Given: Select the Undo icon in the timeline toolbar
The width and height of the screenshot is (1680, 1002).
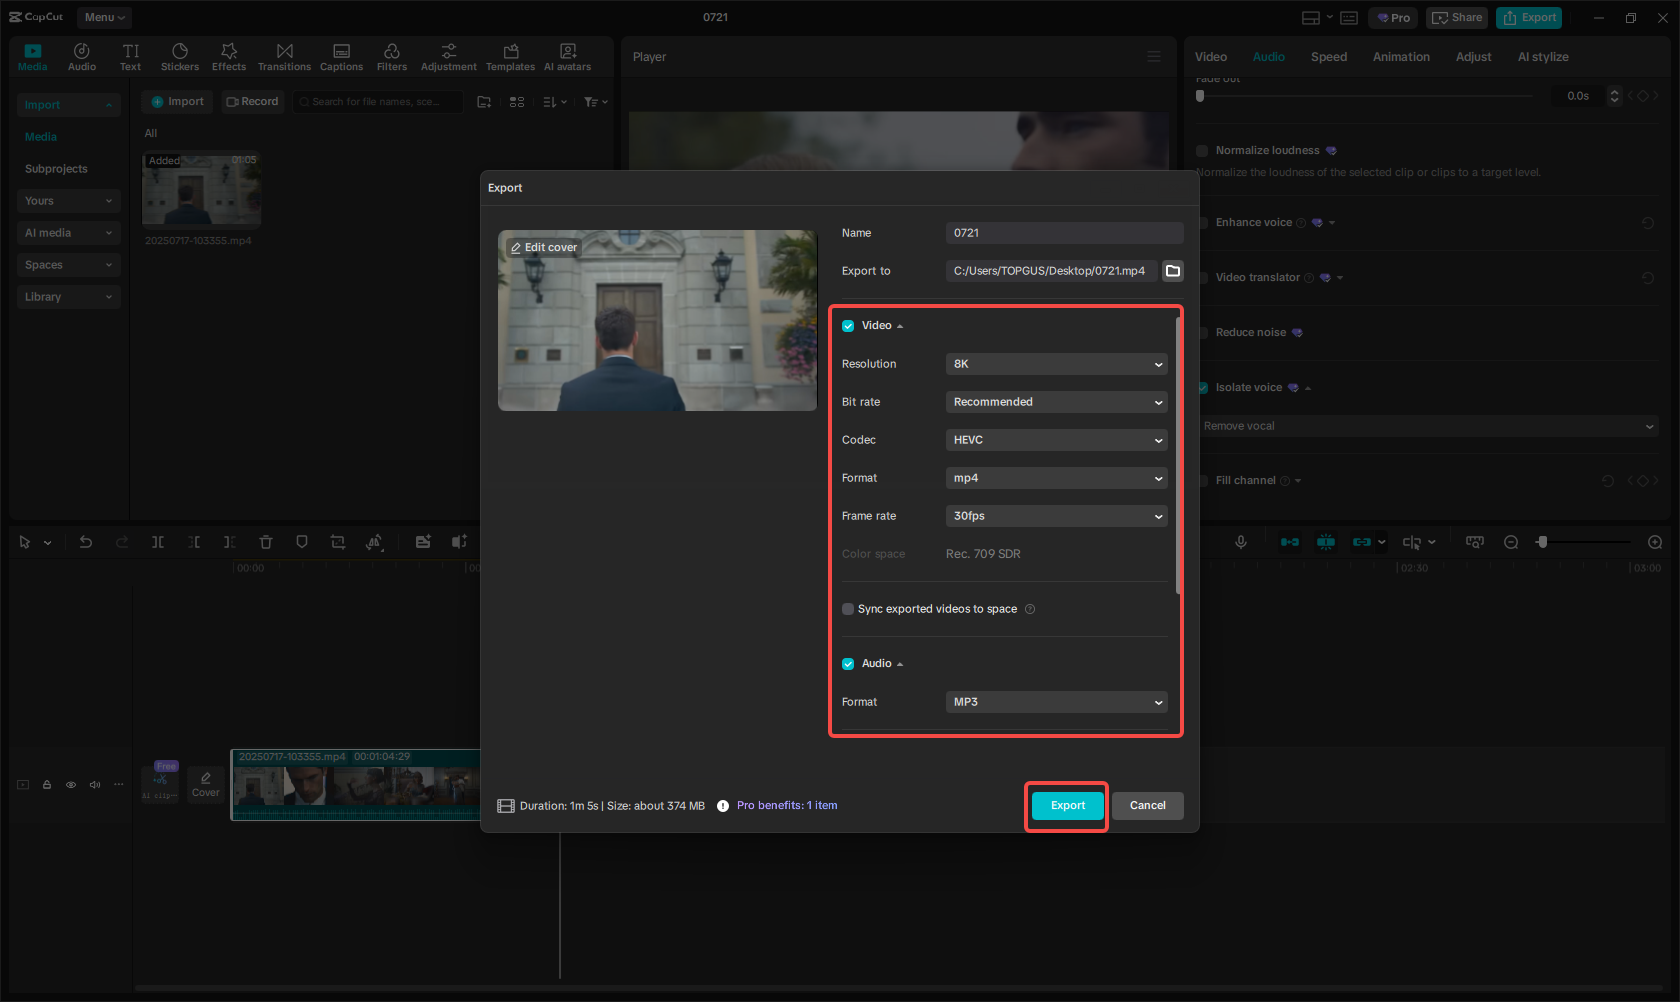Looking at the screenshot, I should pyautogui.click(x=86, y=541).
